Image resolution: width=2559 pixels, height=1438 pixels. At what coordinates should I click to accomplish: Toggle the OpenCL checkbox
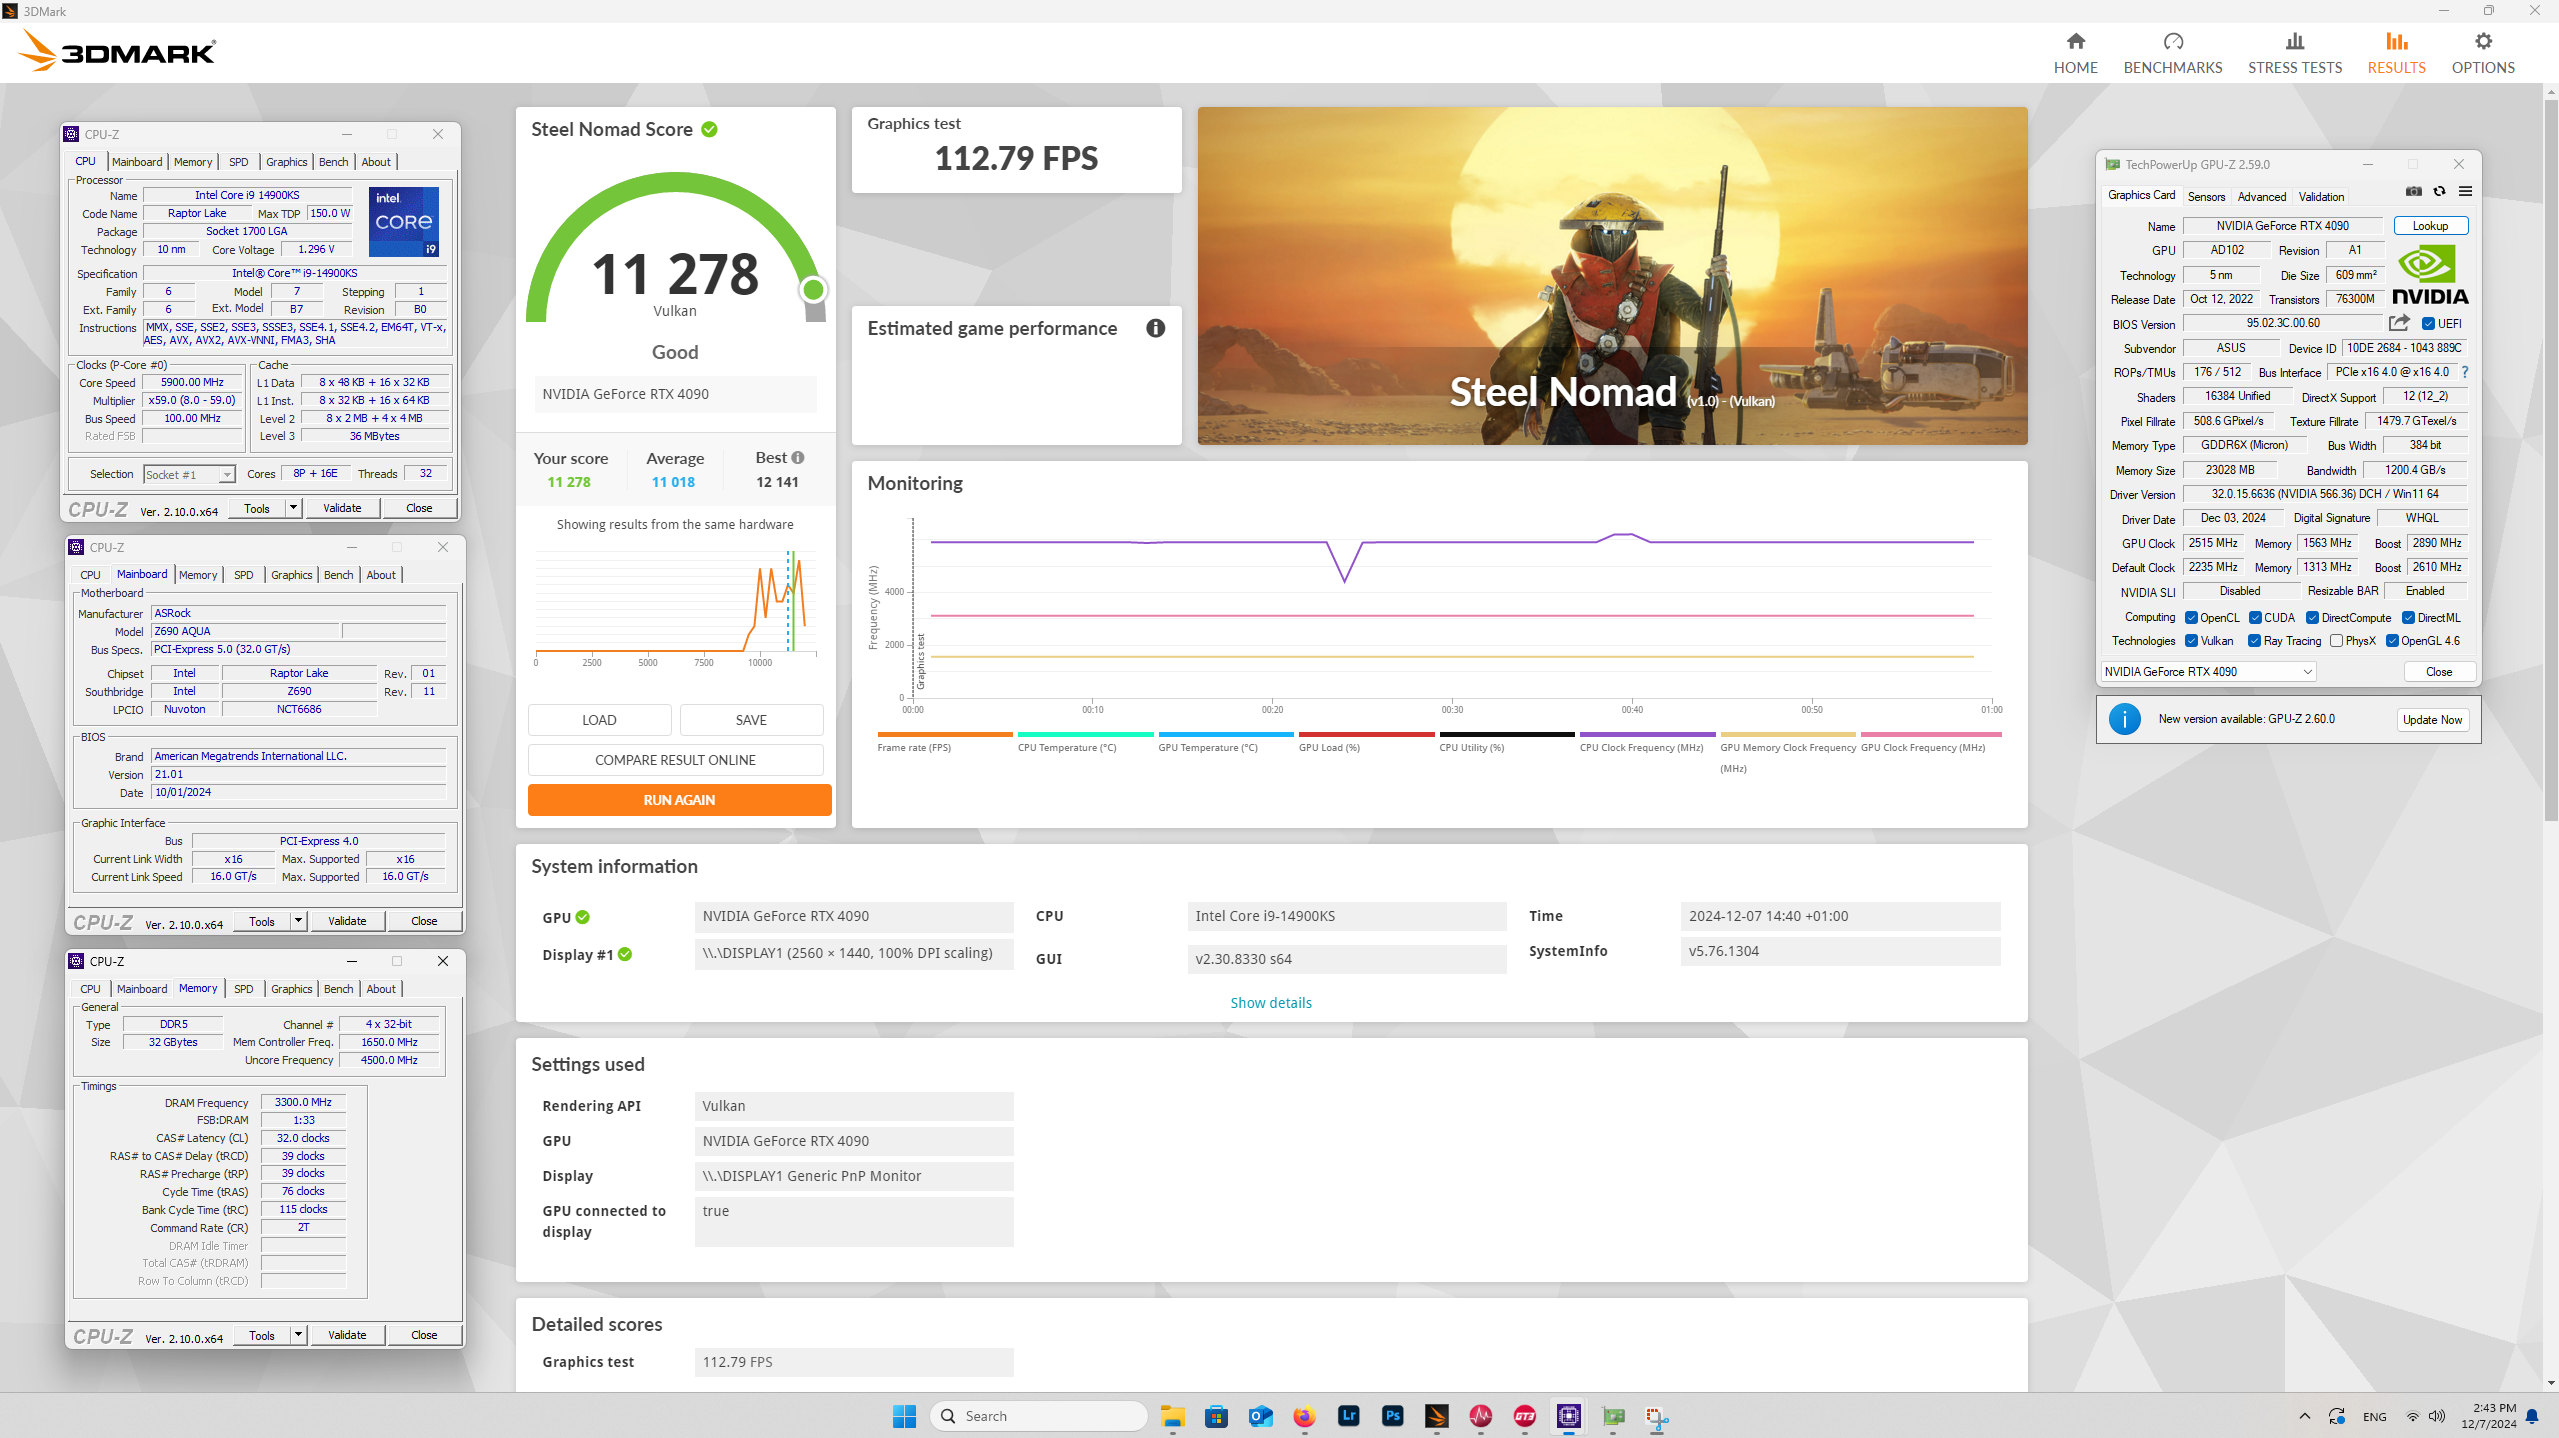coord(2191,618)
